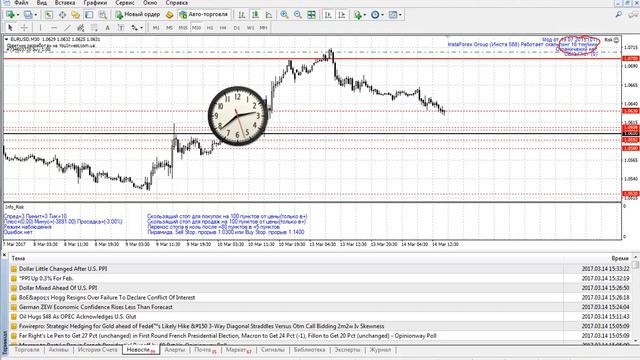Switch the chart to line chart
640x360 pixels.
tap(269, 15)
